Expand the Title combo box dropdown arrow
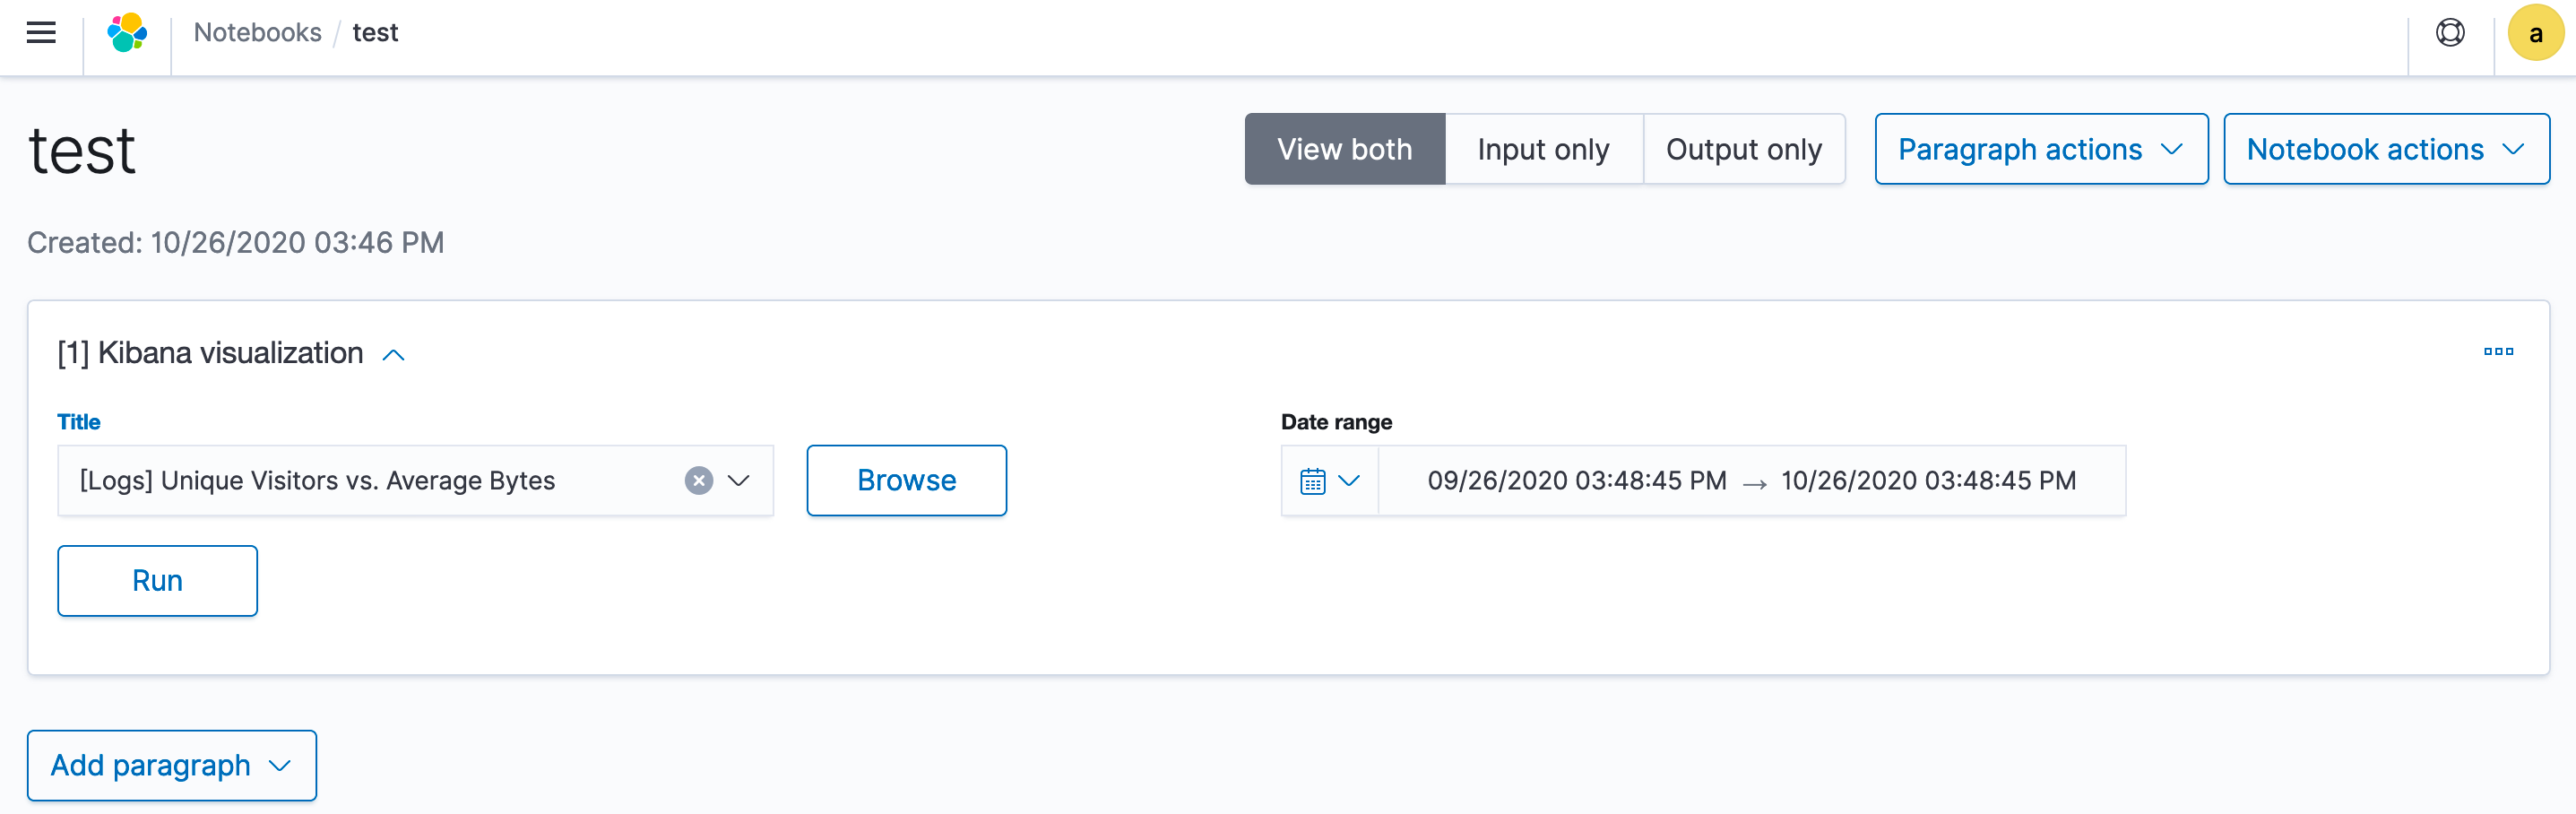 coord(738,481)
